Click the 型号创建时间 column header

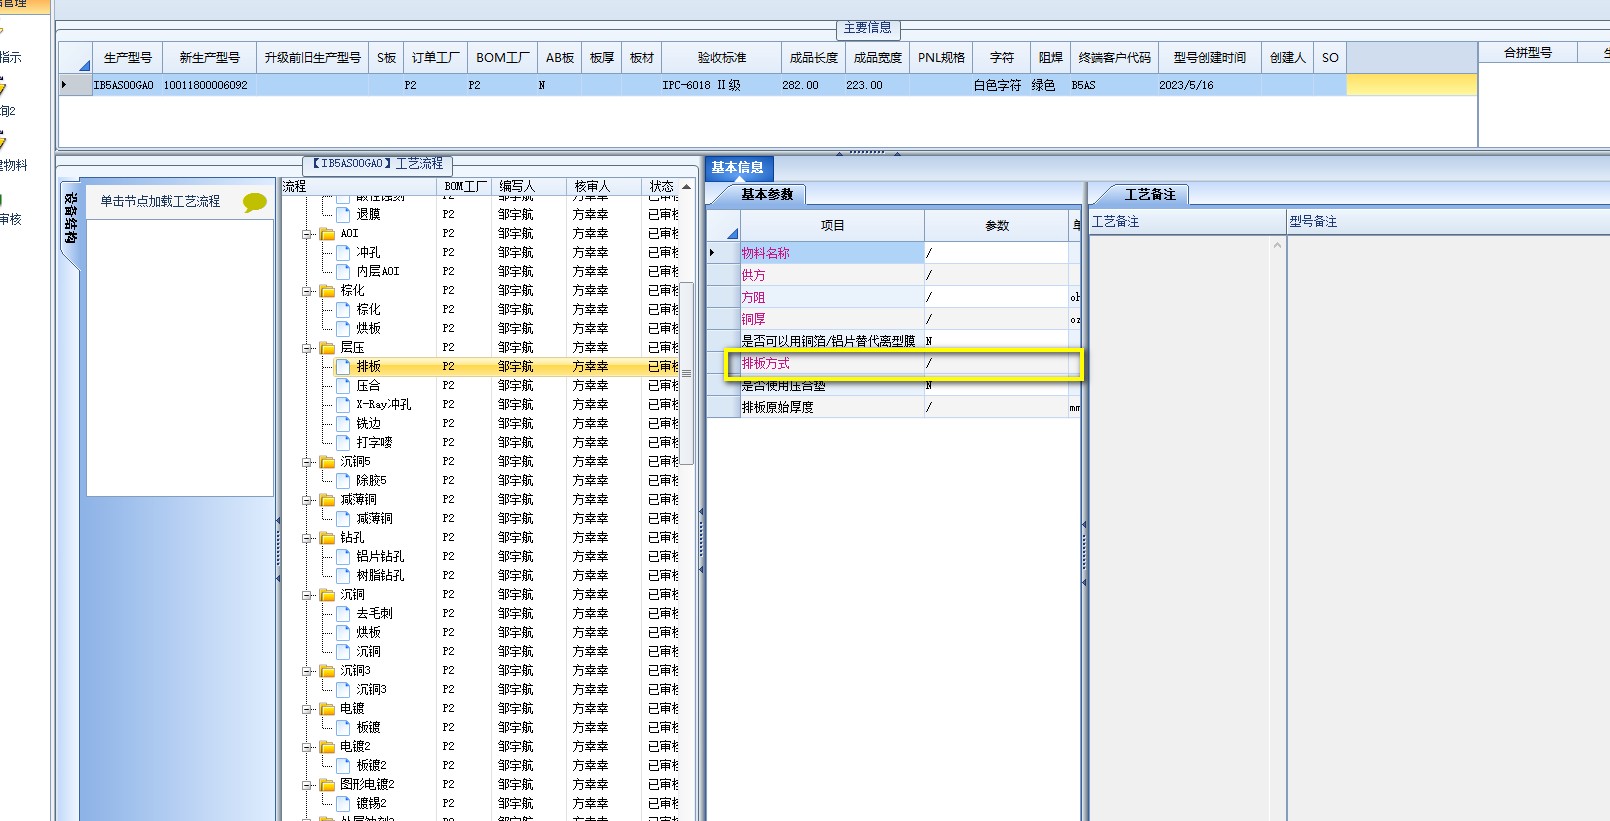[1210, 58]
